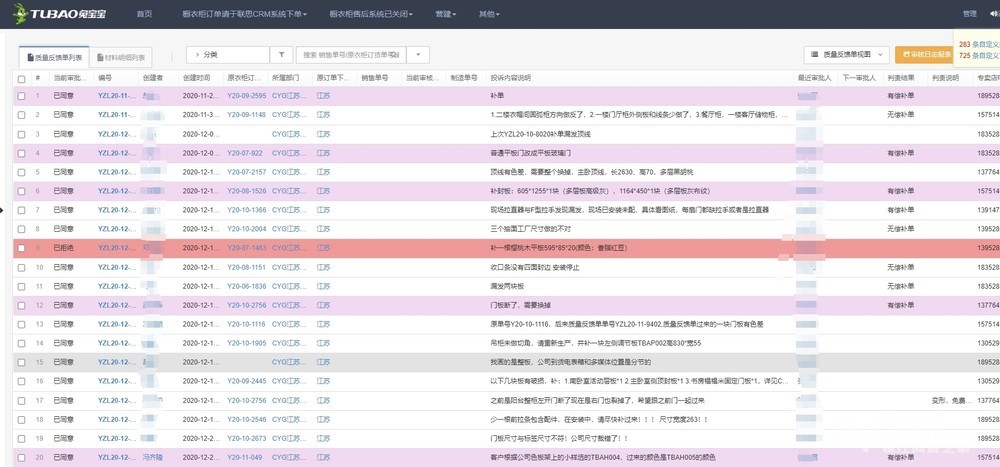Image resolution: width=1000 pixels, height=467 pixels.
Task: Click the list icon in 质量反馈单视图 selector
Action: [814, 55]
